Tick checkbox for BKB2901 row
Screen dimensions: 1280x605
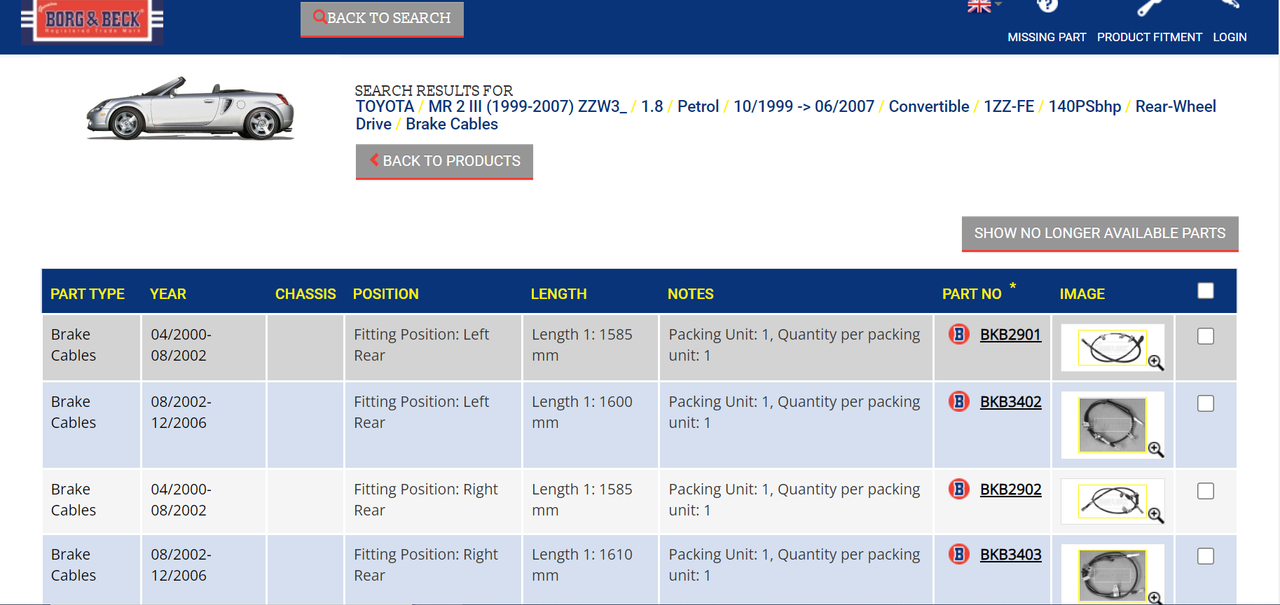pos(1205,337)
